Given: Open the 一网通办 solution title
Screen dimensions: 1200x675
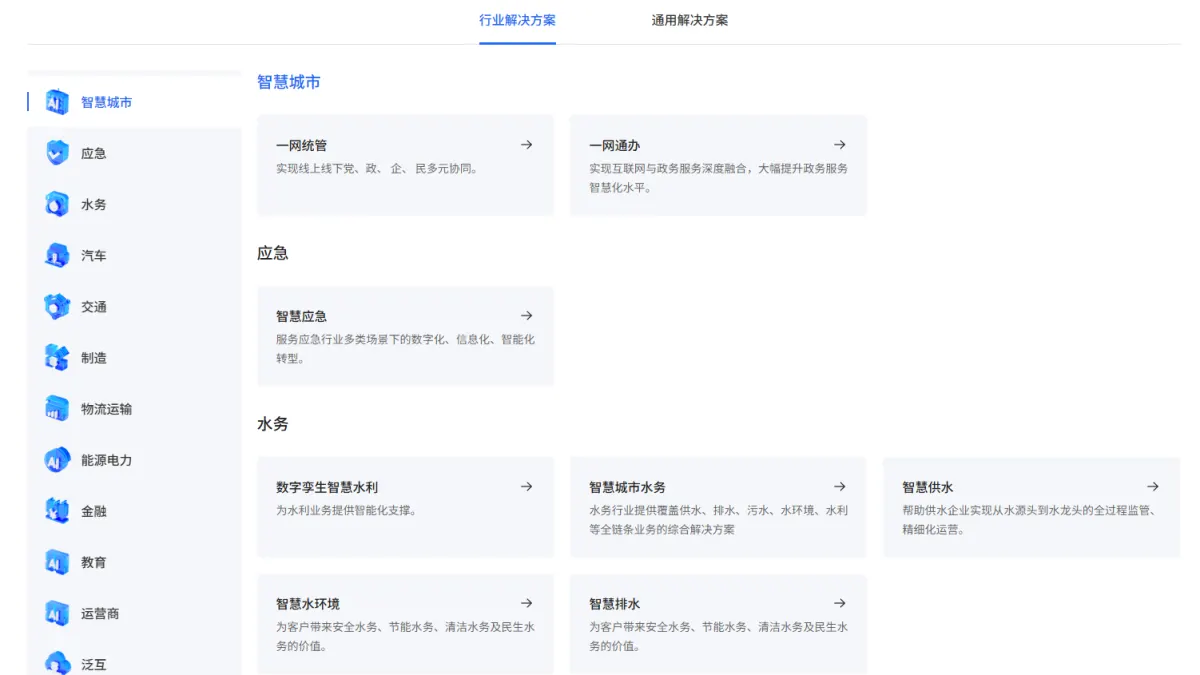Looking at the screenshot, I should coord(615,146).
